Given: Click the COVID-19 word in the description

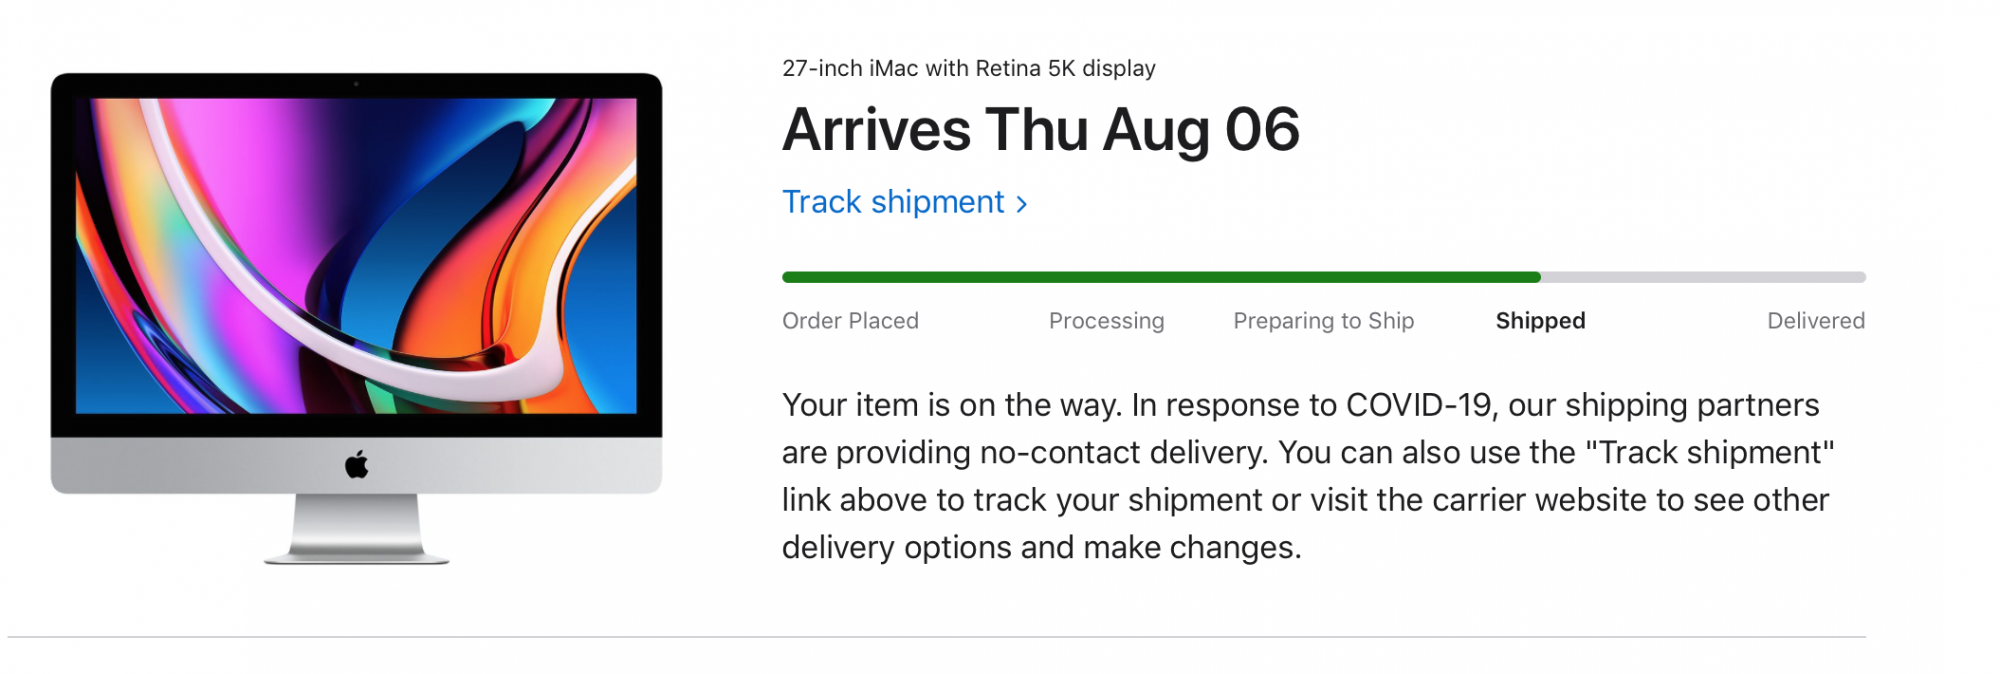Looking at the screenshot, I should pyautogui.click(x=1418, y=405).
